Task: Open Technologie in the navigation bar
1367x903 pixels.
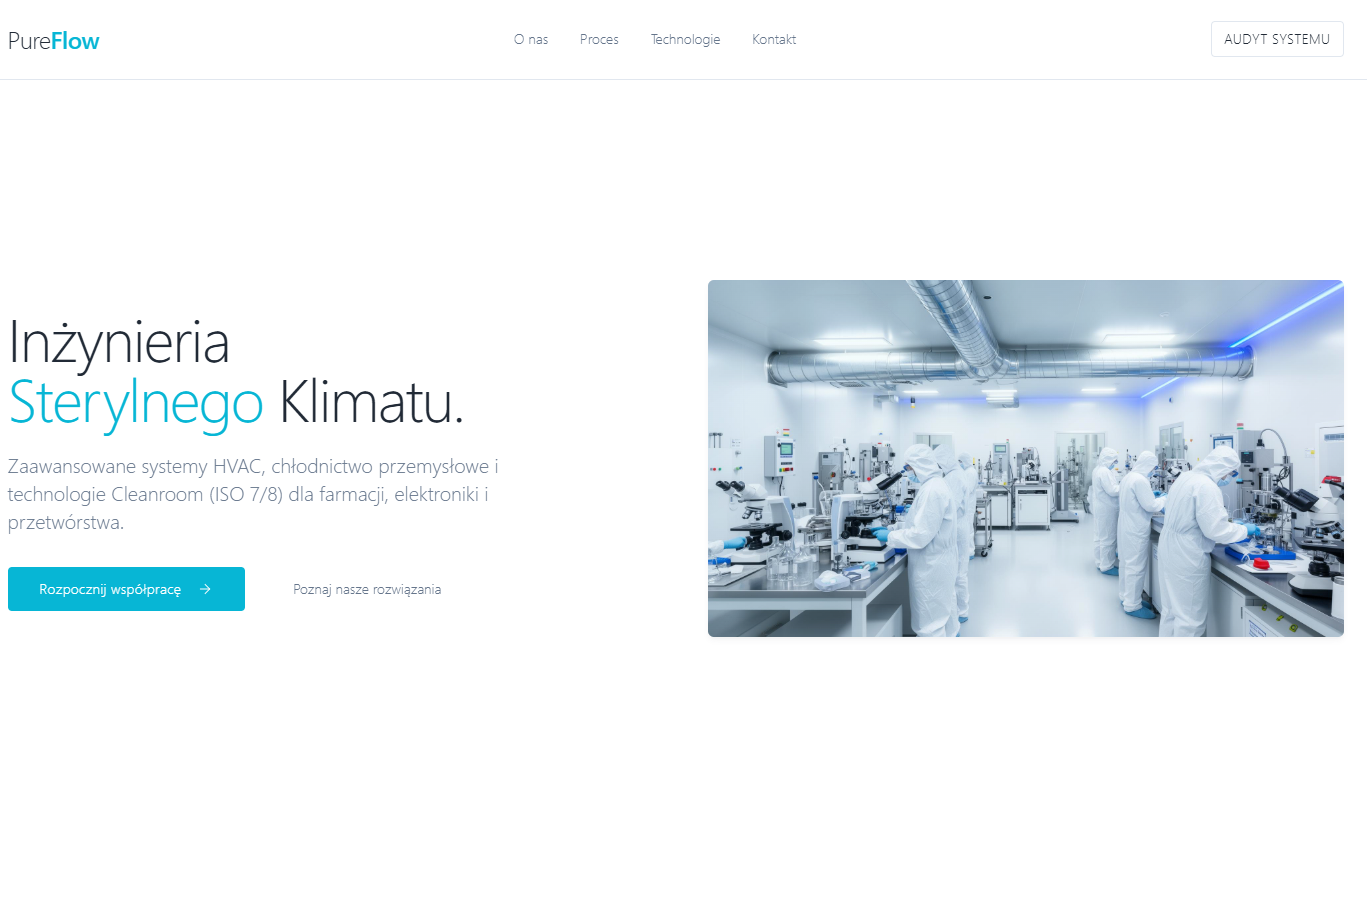Action: click(685, 40)
